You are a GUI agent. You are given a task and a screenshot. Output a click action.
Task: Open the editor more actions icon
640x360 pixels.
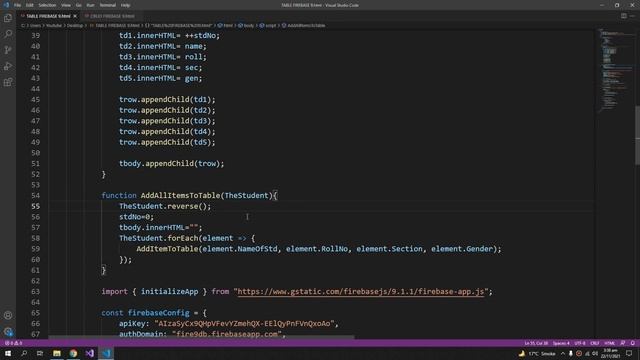632,16
